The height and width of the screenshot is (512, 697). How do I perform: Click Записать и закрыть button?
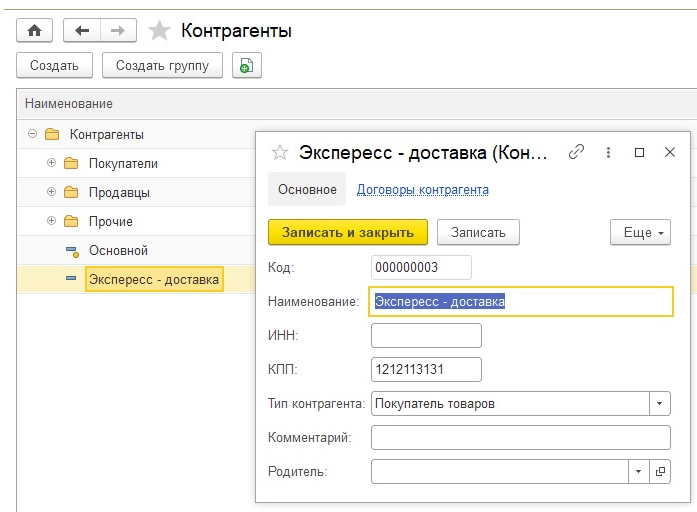tap(348, 232)
